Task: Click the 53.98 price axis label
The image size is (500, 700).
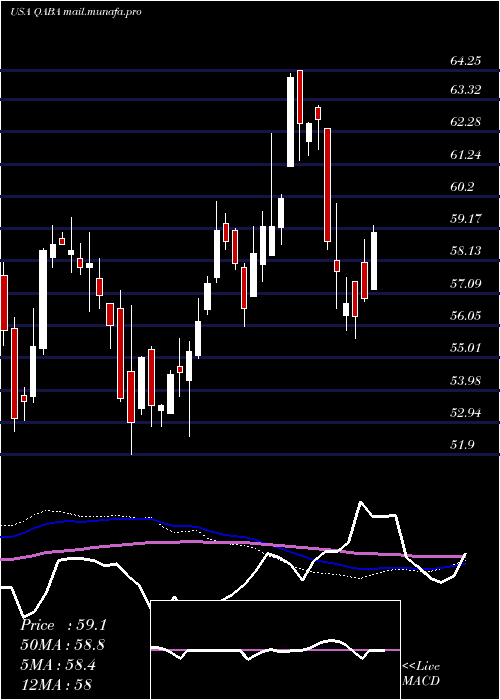Action: (x=465, y=381)
